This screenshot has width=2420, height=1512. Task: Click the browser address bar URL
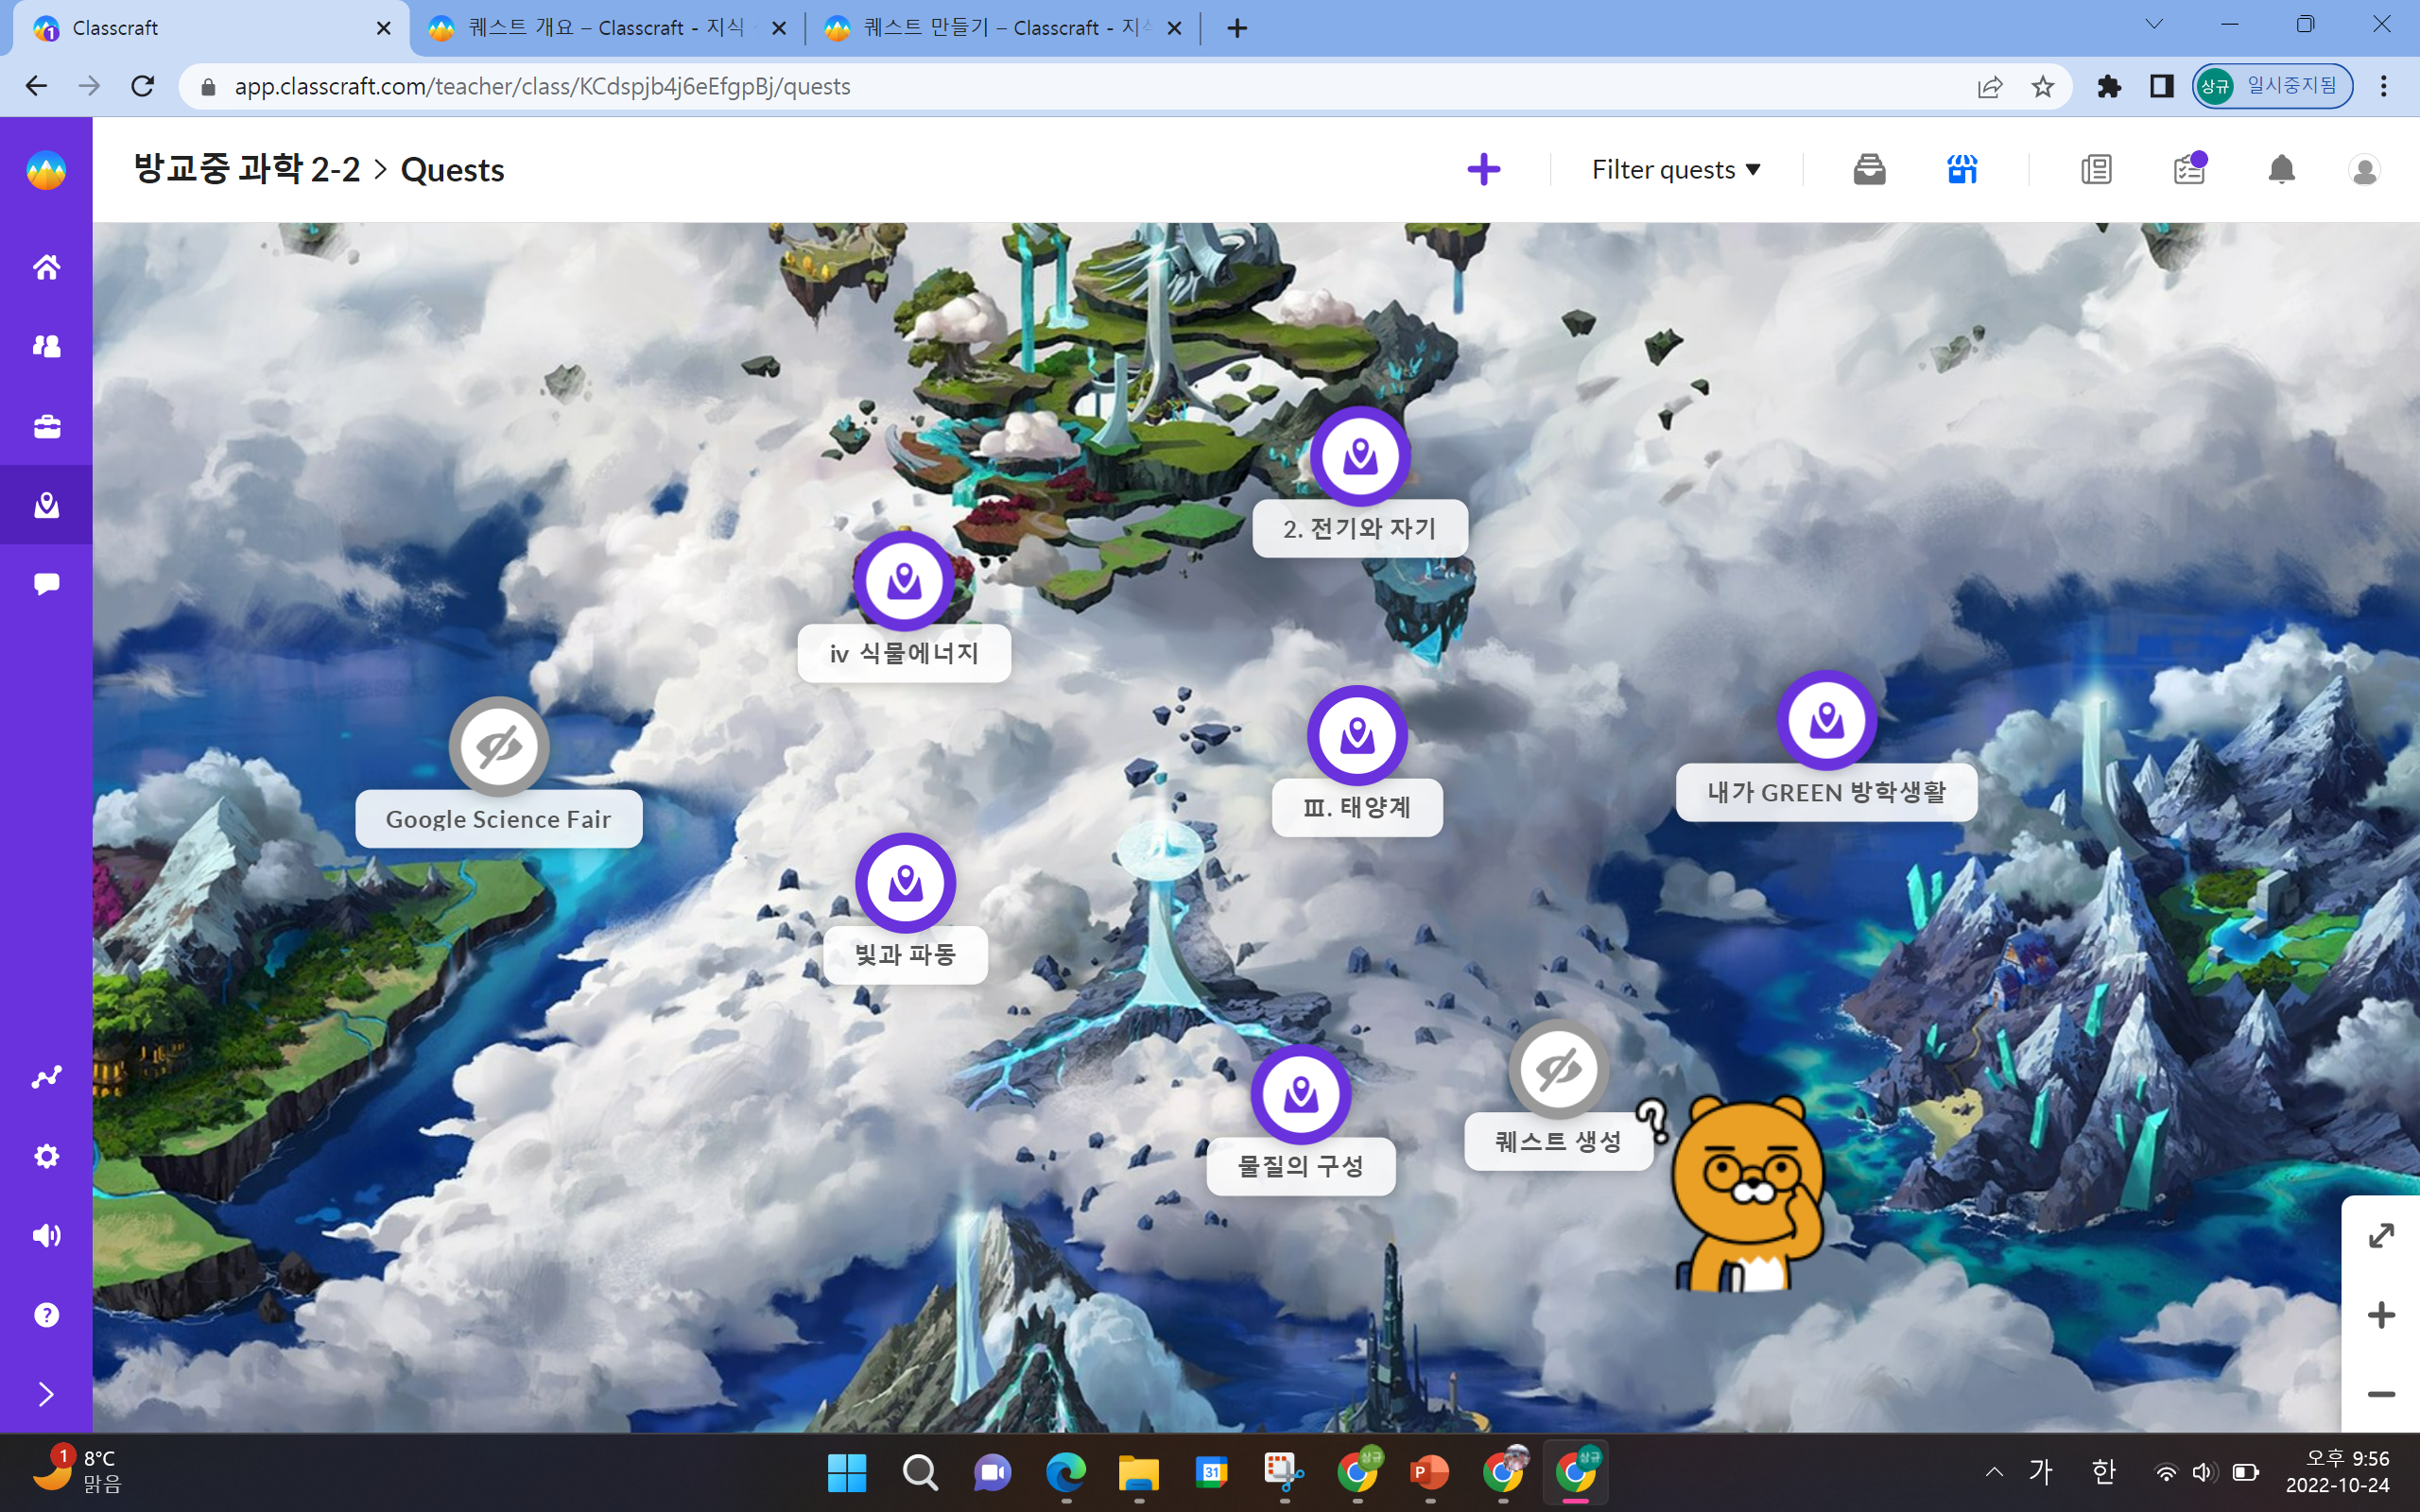click(x=542, y=87)
